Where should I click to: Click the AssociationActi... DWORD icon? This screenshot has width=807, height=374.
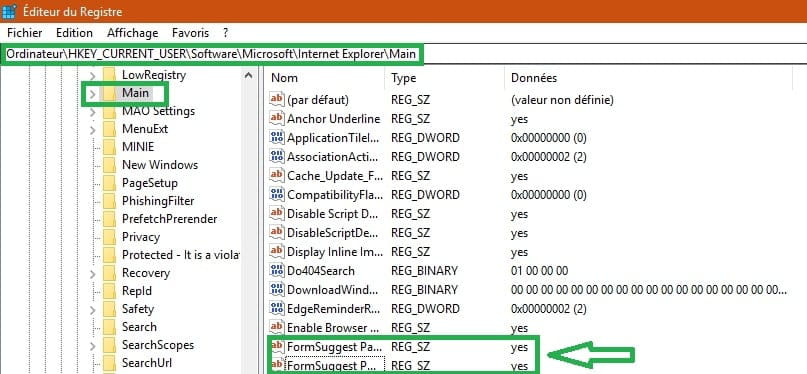pyautogui.click(x=277, y=156)
